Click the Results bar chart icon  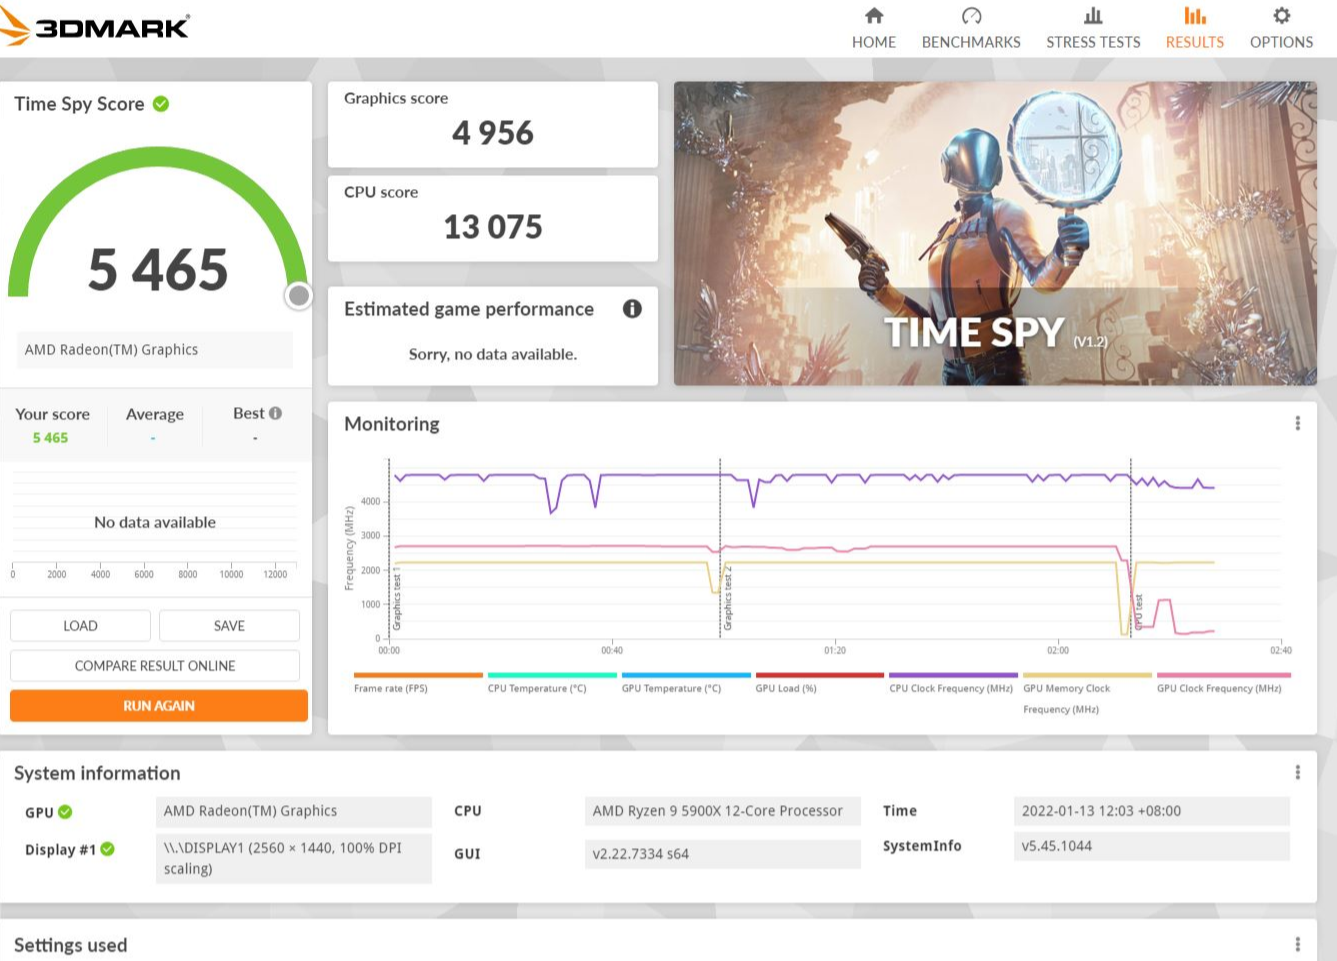click(1195, 15)
